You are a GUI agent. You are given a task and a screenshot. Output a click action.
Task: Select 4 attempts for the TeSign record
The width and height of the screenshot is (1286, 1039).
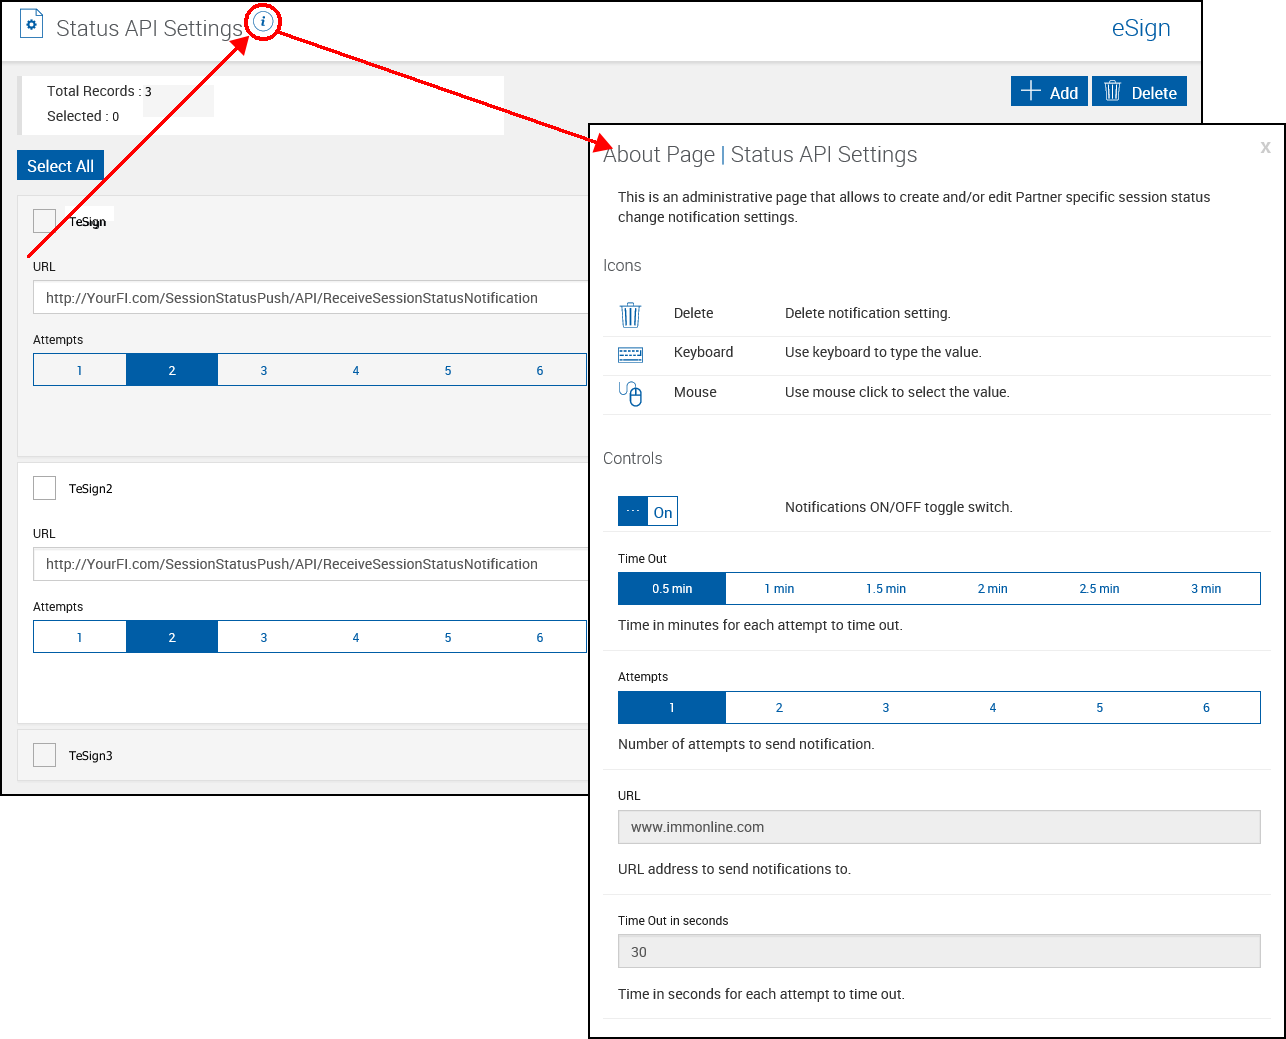pos(355,370)
